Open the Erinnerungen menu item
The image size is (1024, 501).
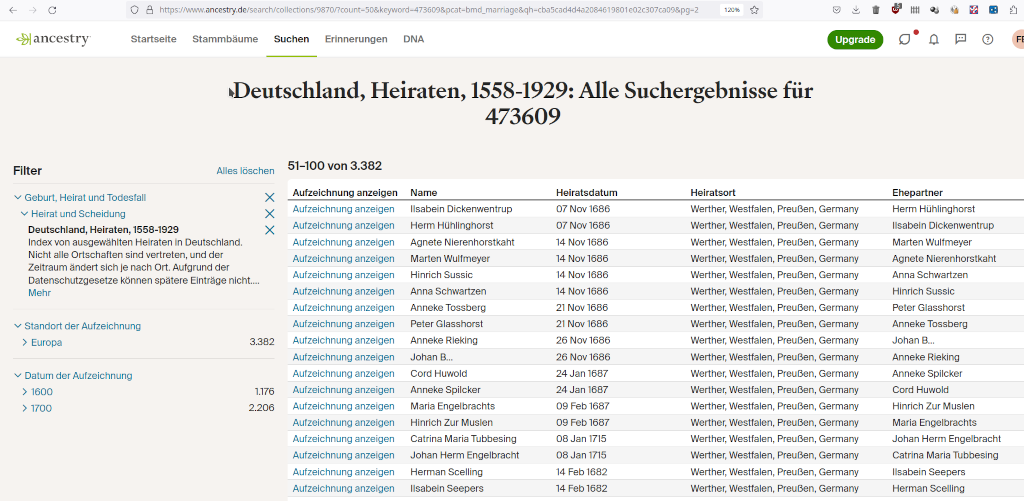point(356,39)
